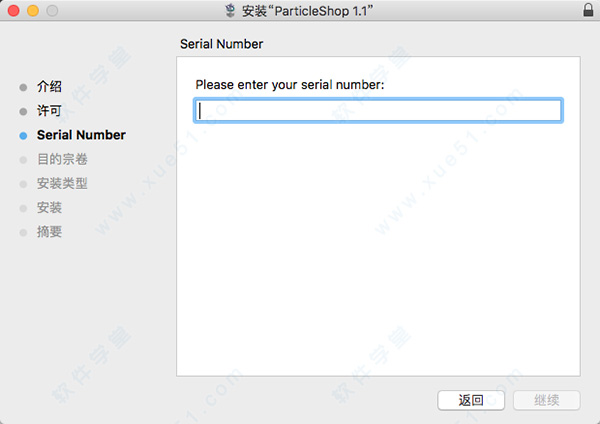Click the blue bullet beside Serial Number step
The height and width of the screenshot is (424, 600).
click(23, 135)
